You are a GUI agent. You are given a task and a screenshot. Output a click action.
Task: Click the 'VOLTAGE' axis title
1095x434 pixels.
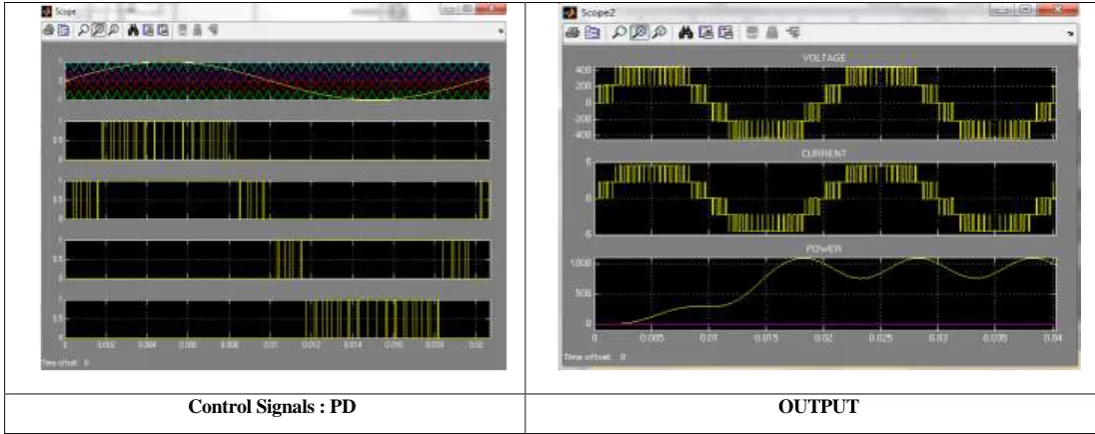(824, 60)
